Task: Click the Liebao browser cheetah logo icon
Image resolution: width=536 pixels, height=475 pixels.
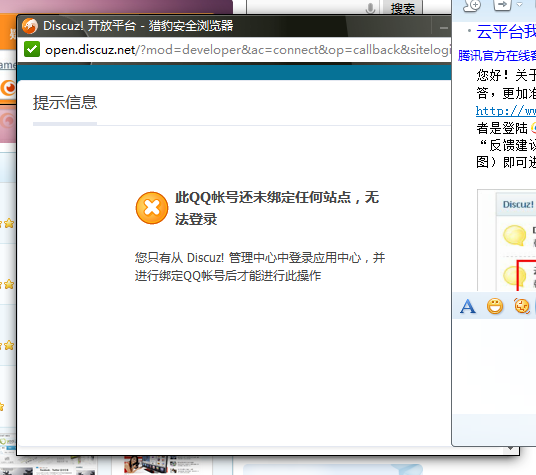Action: pos(30,26)
